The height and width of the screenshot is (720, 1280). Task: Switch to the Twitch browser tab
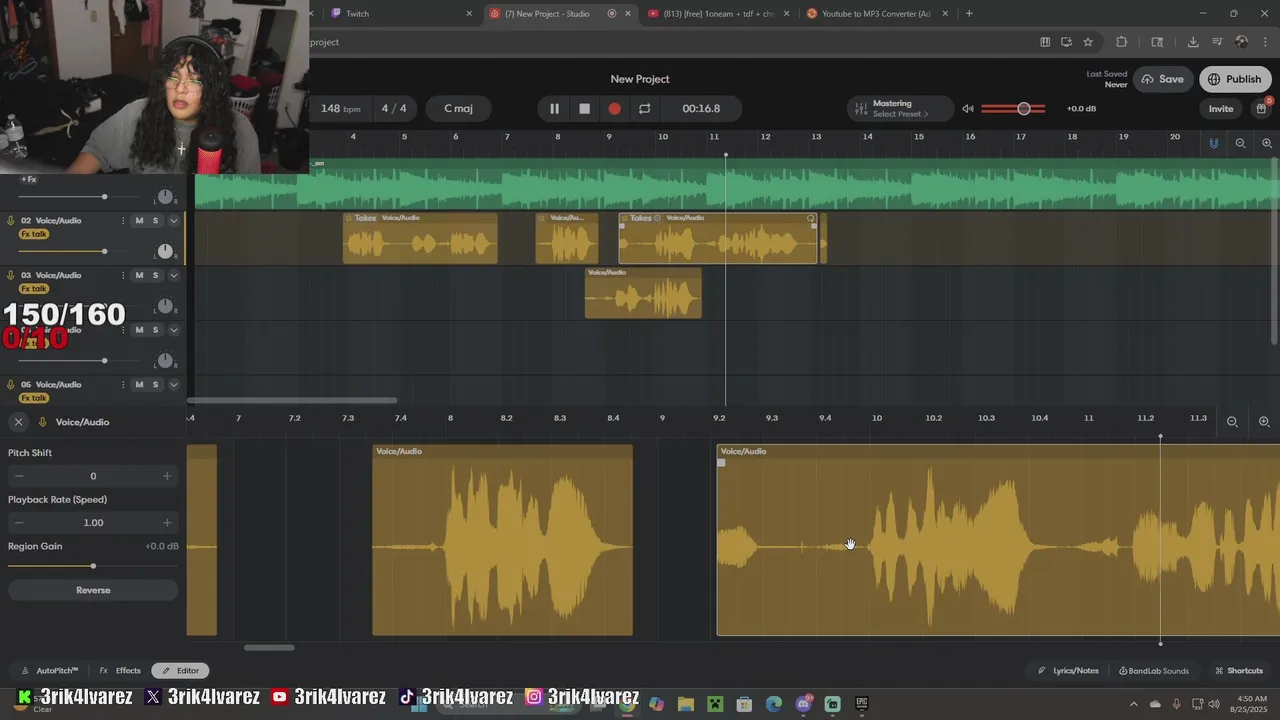400,14
